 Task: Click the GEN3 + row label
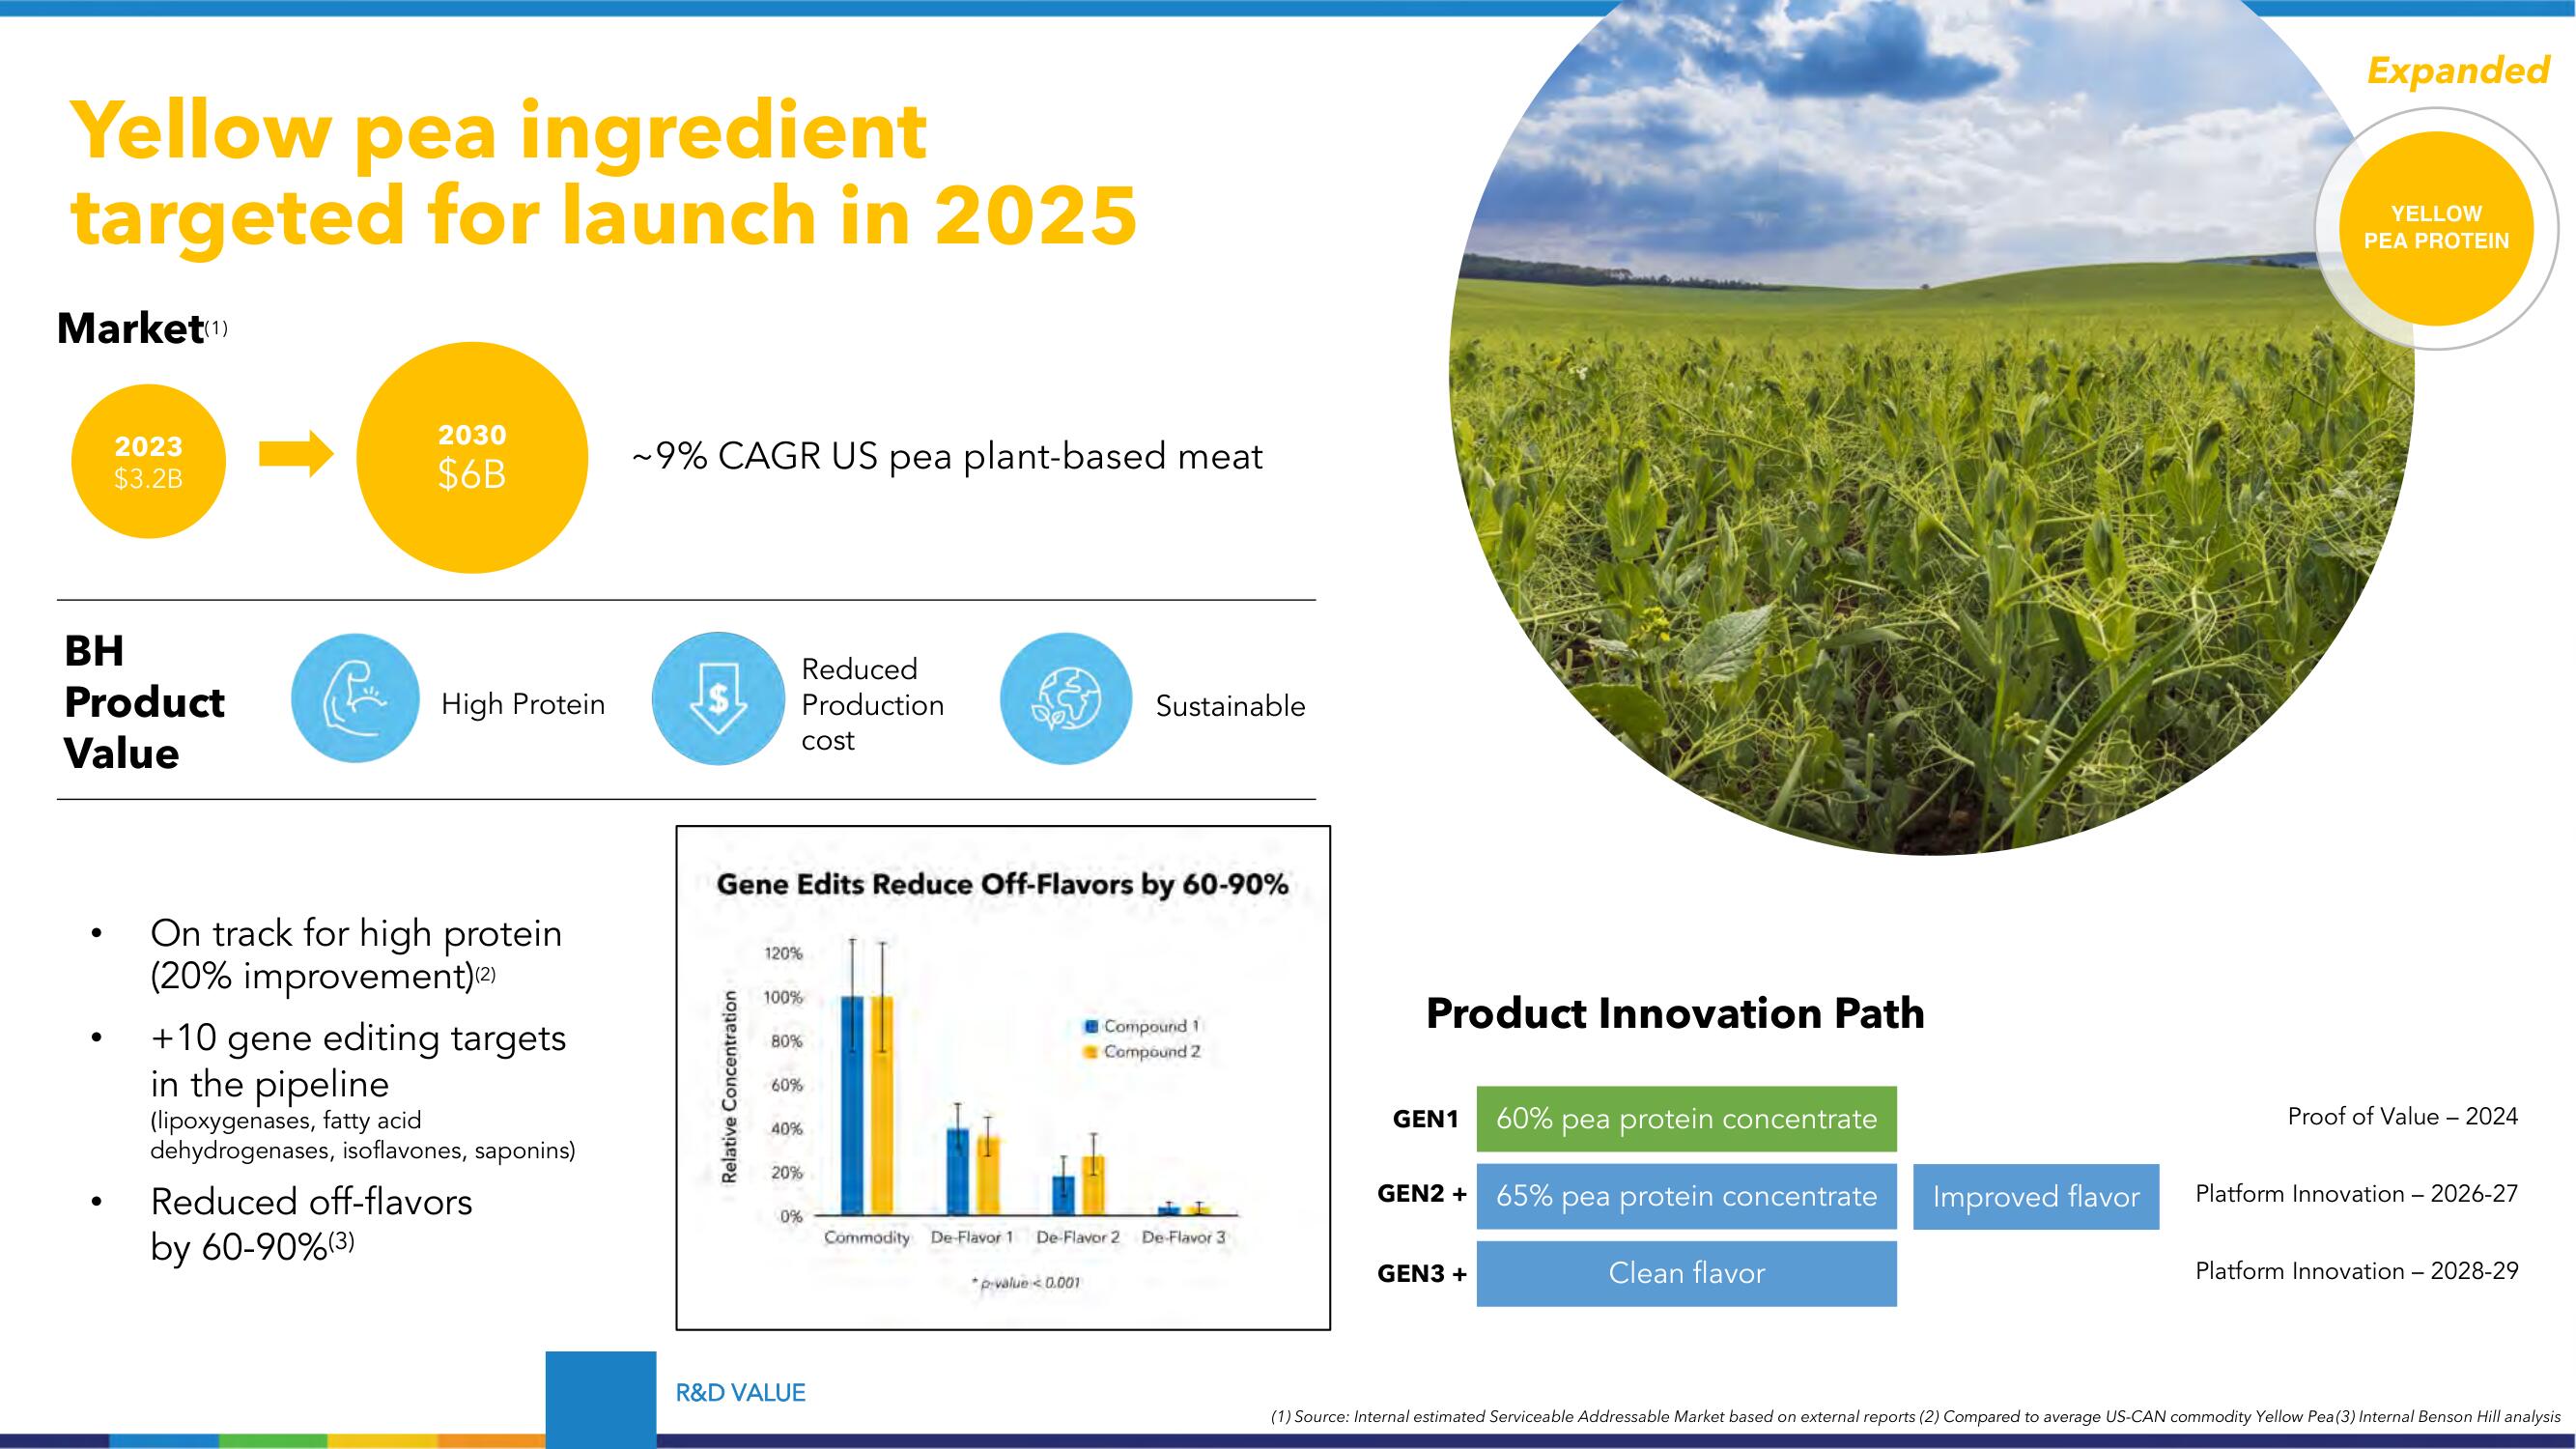point(1422,1274)
